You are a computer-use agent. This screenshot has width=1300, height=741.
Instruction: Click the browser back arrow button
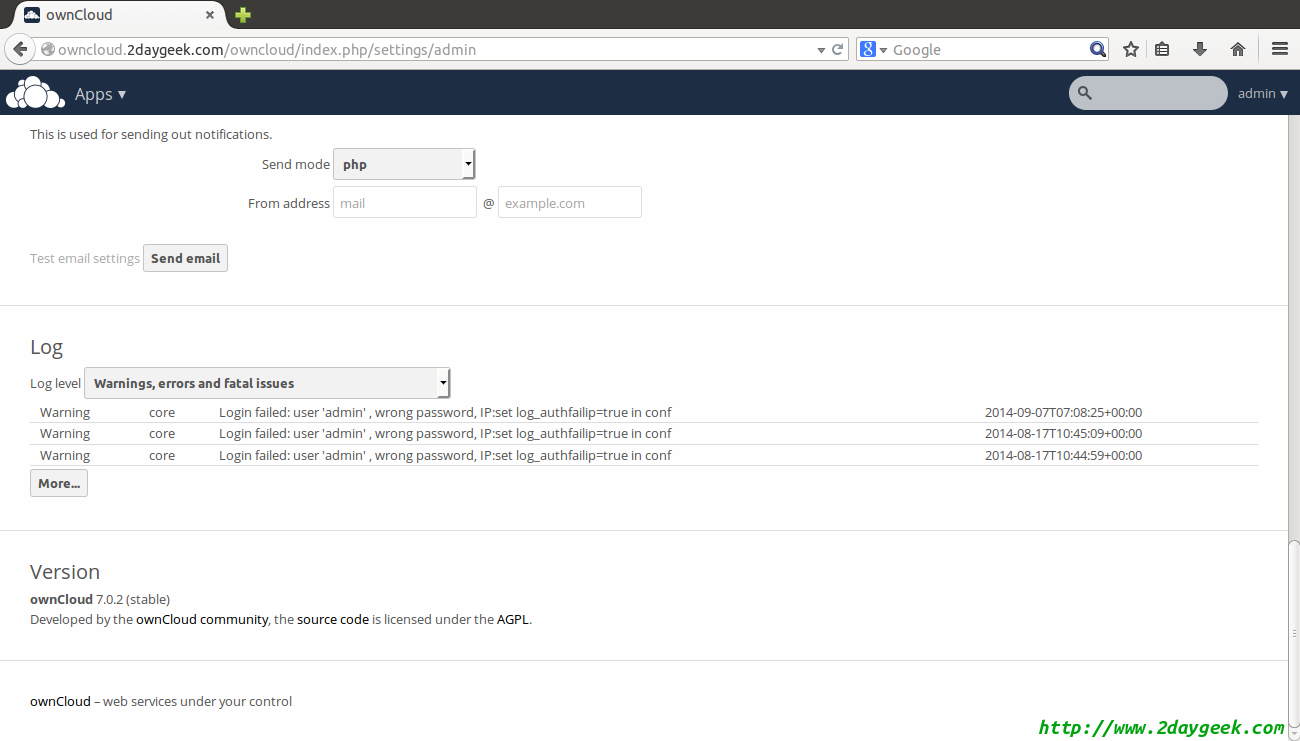coord(20,49)
